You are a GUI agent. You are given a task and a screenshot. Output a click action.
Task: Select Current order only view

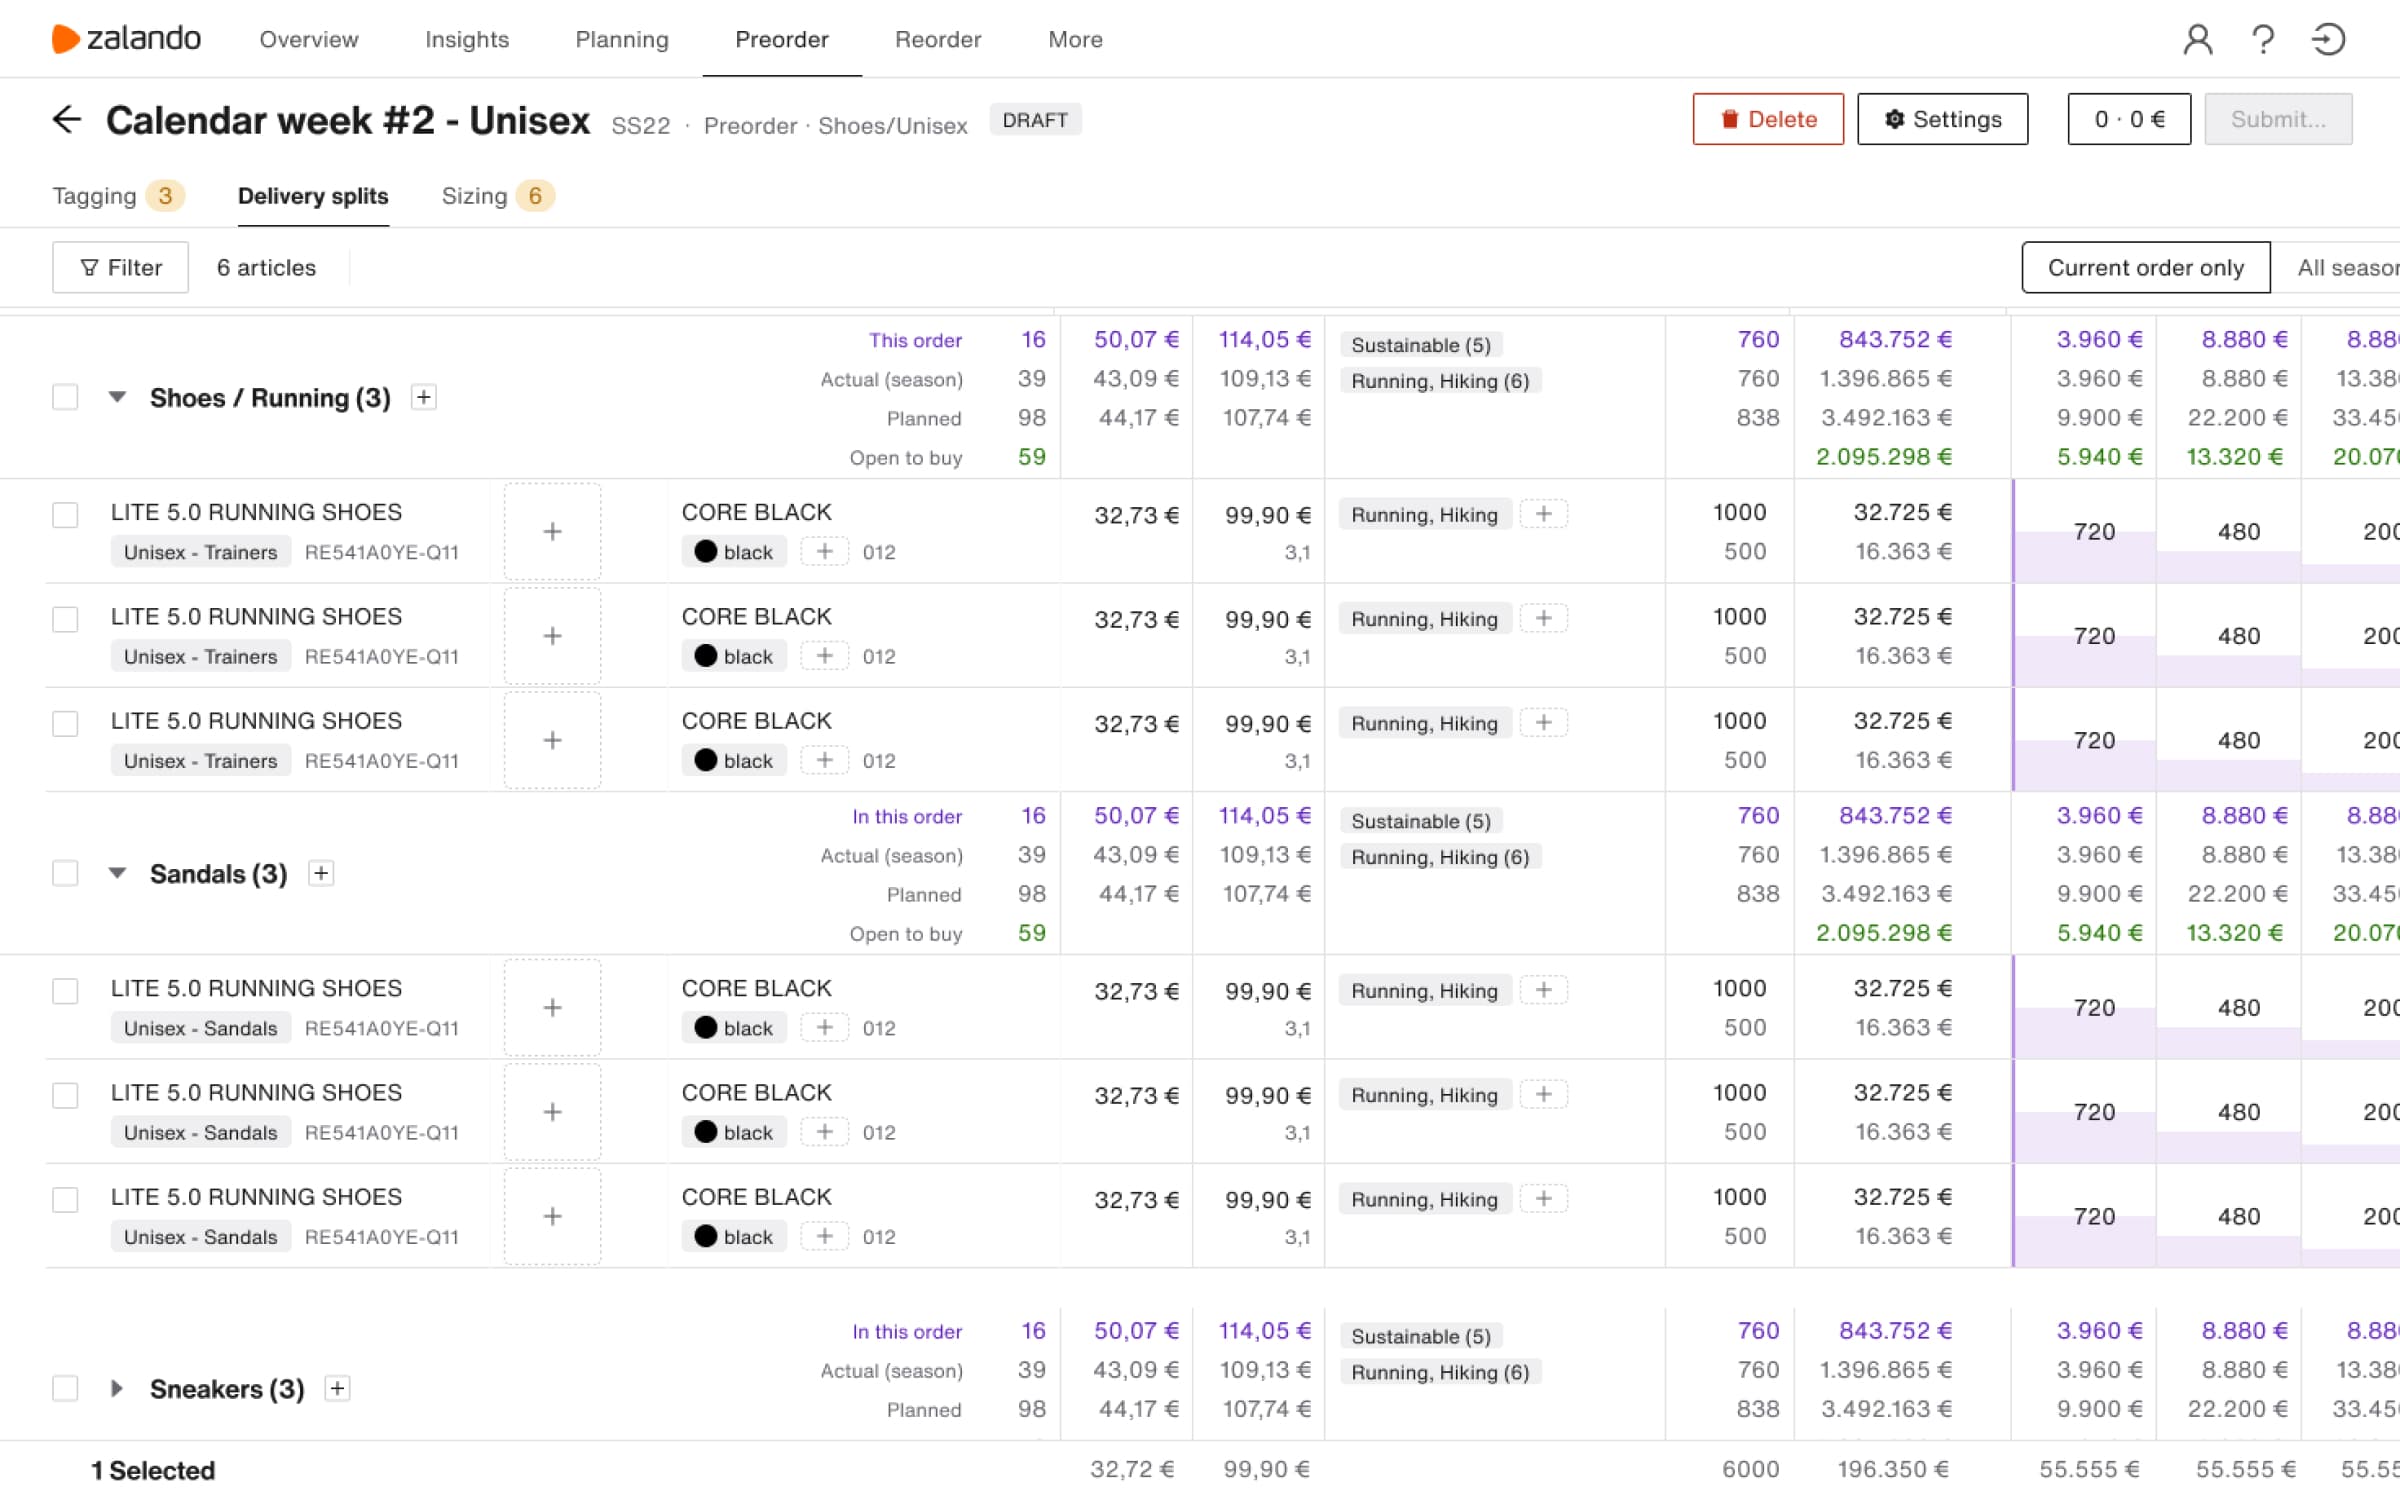[x=2146, y=267]
